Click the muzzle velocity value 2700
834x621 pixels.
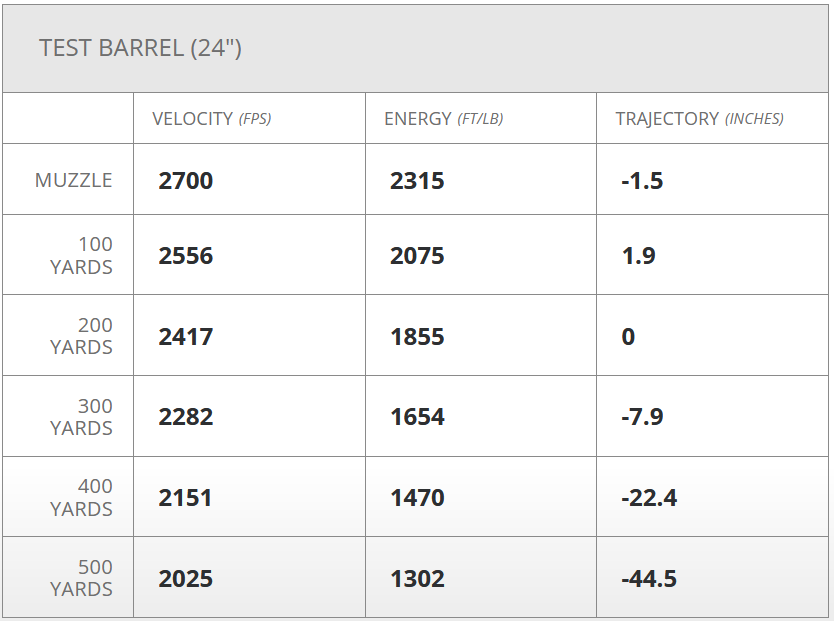(x=186, y=181)
